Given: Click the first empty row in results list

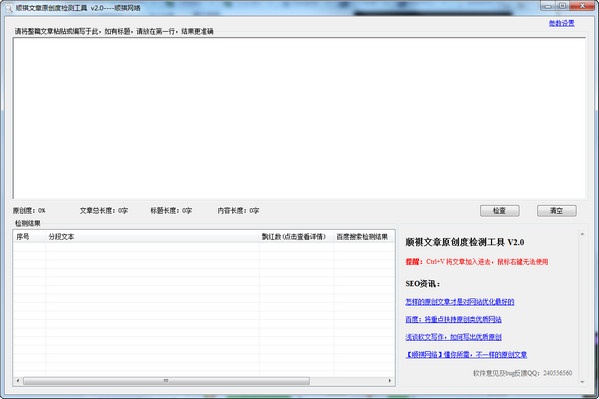Looking at the screenshot, I should [x=204, y=247].
